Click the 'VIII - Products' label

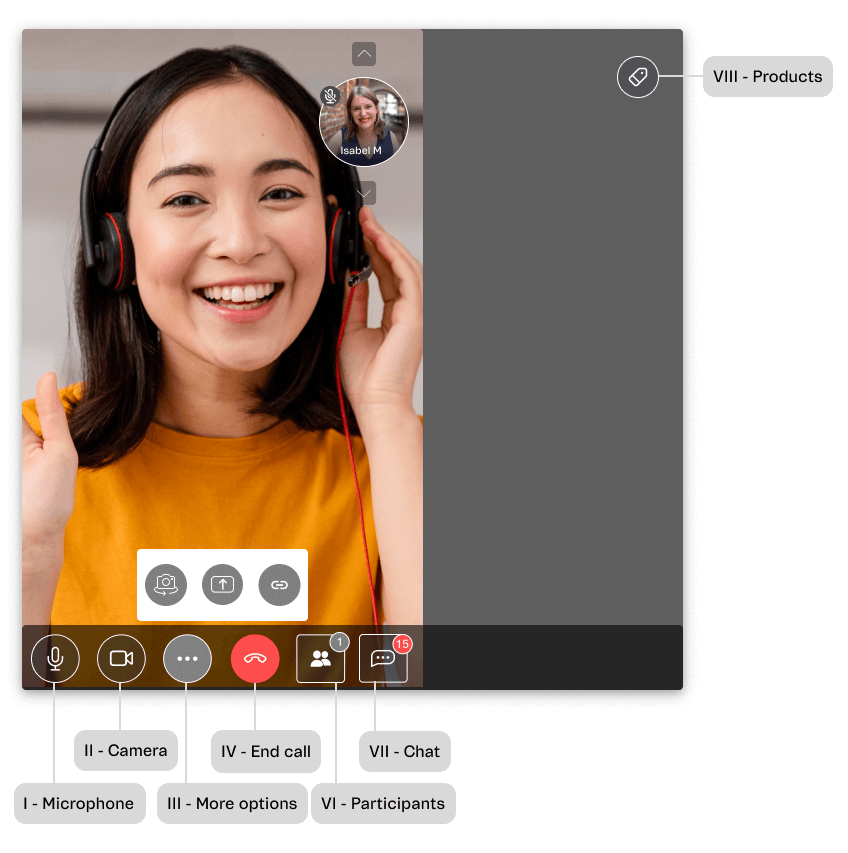[768, 77]
